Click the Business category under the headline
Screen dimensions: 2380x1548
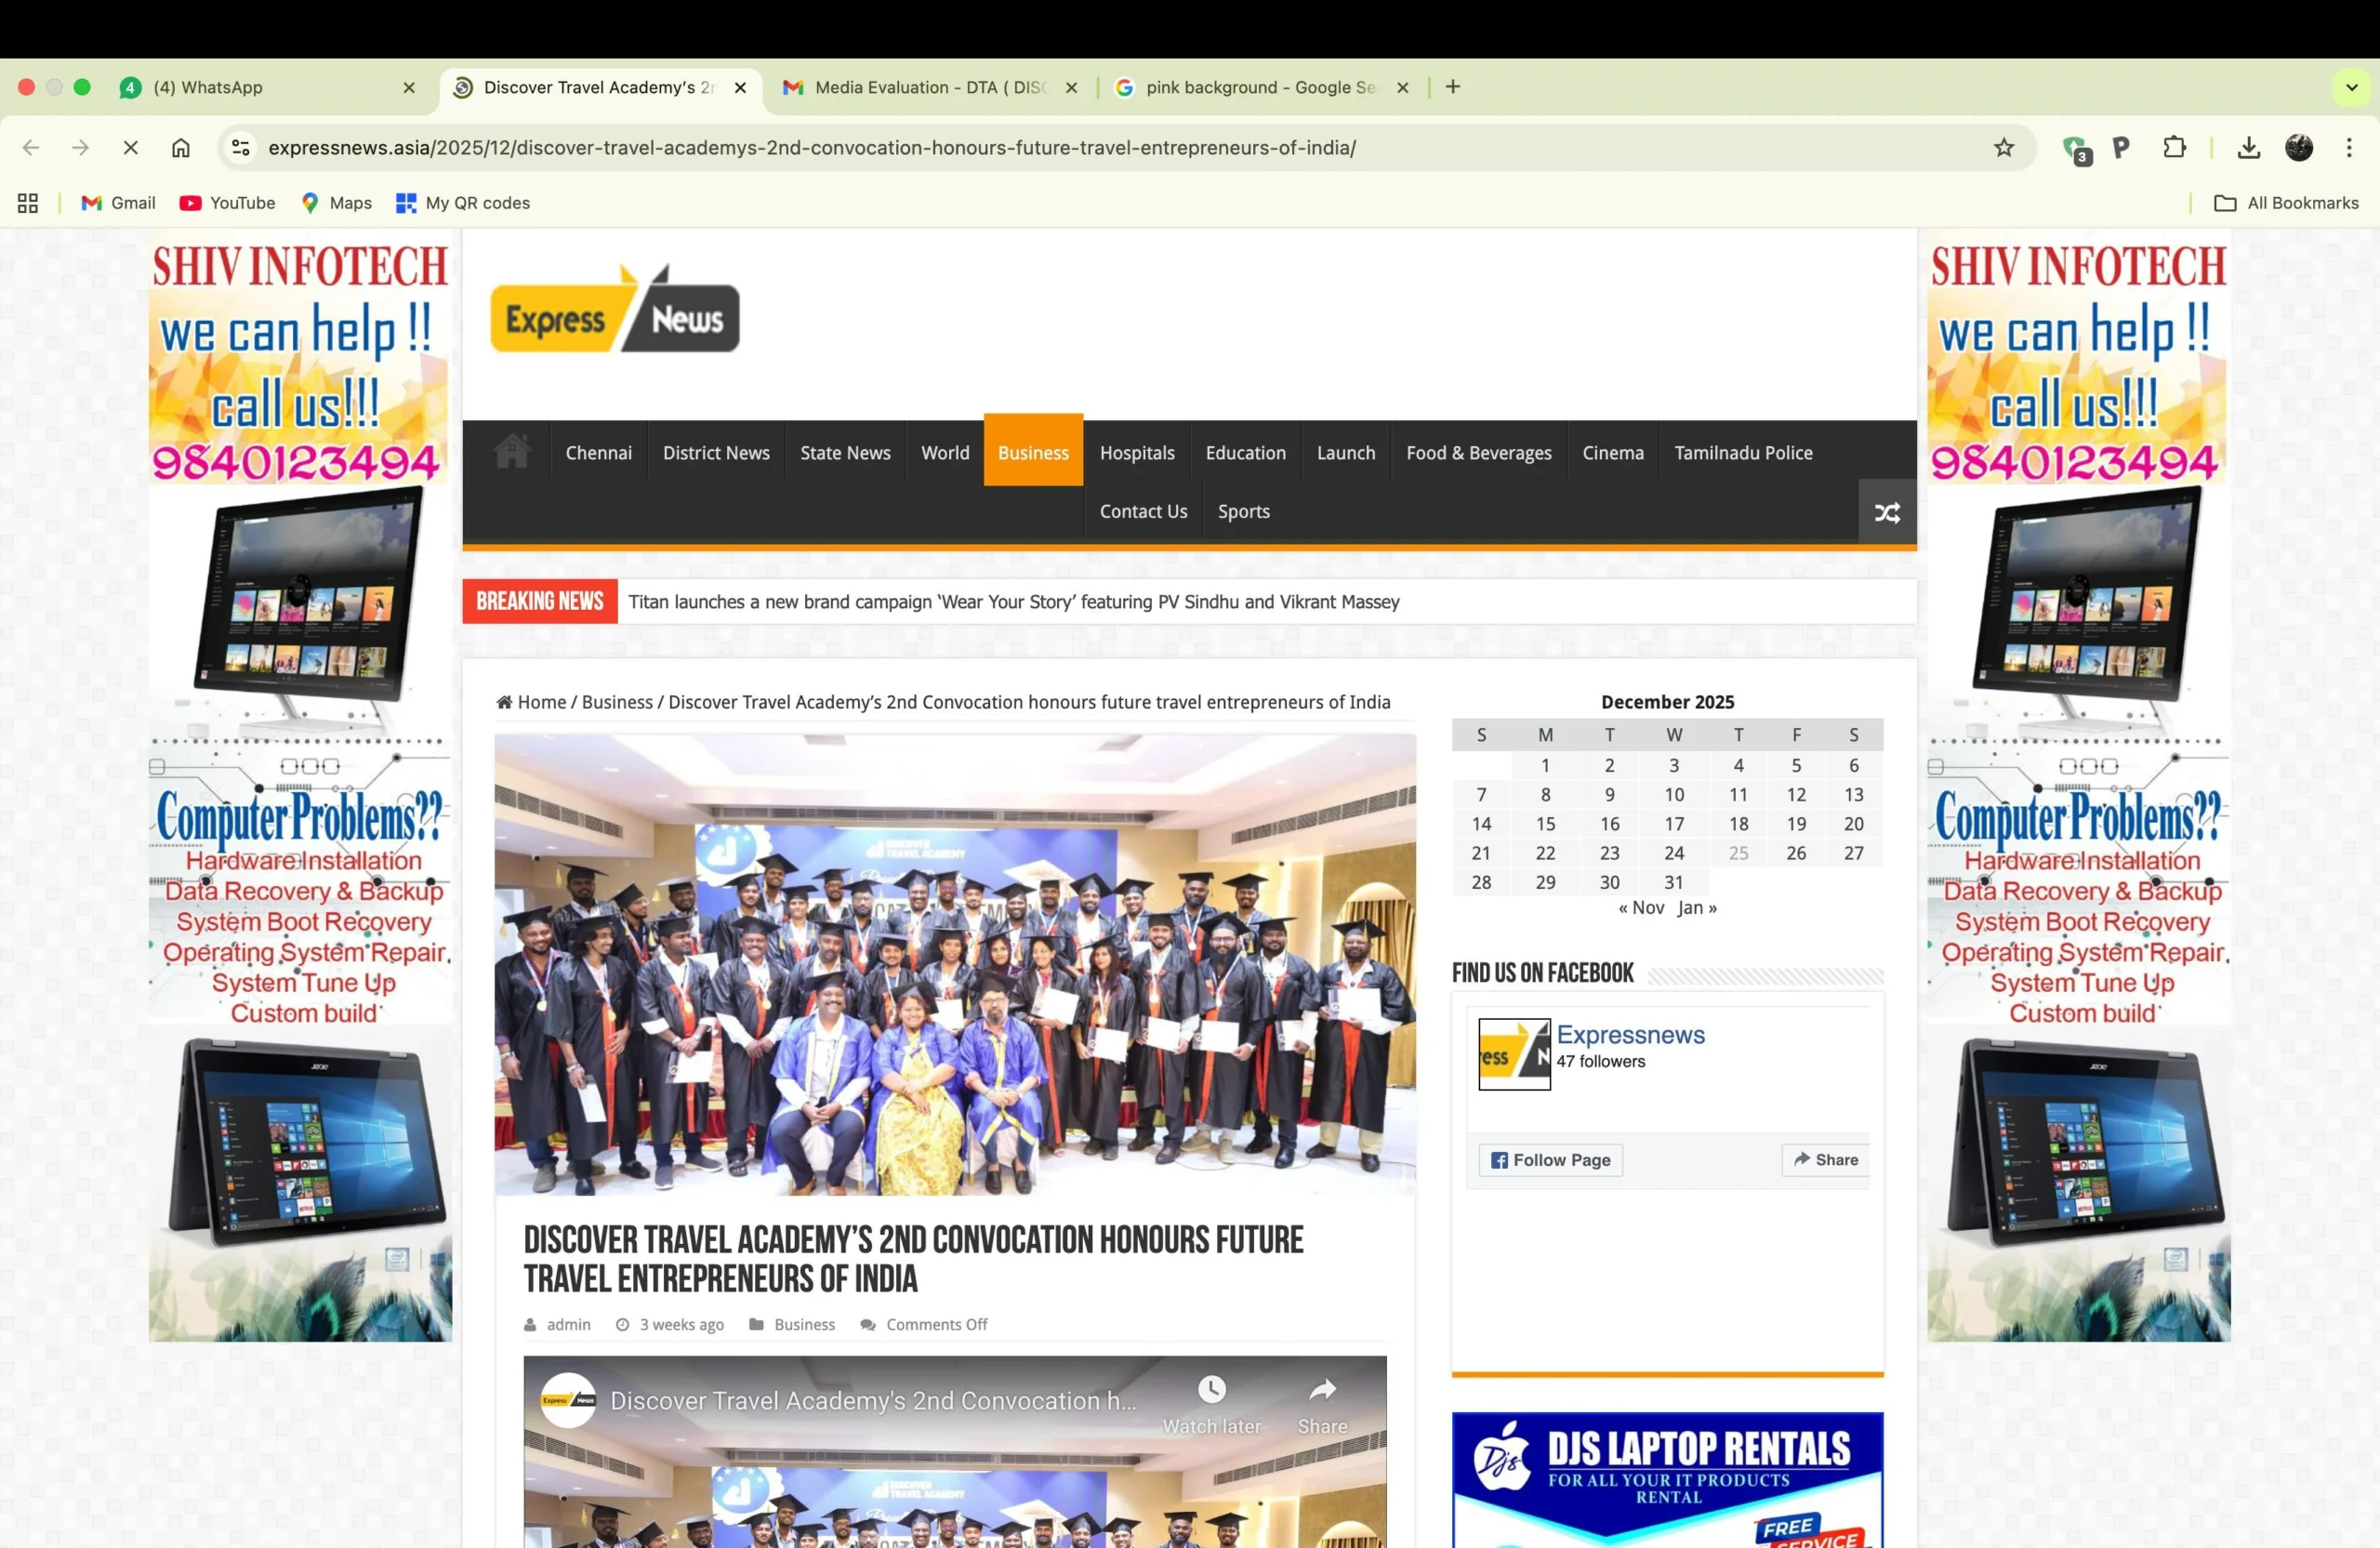804,1325
